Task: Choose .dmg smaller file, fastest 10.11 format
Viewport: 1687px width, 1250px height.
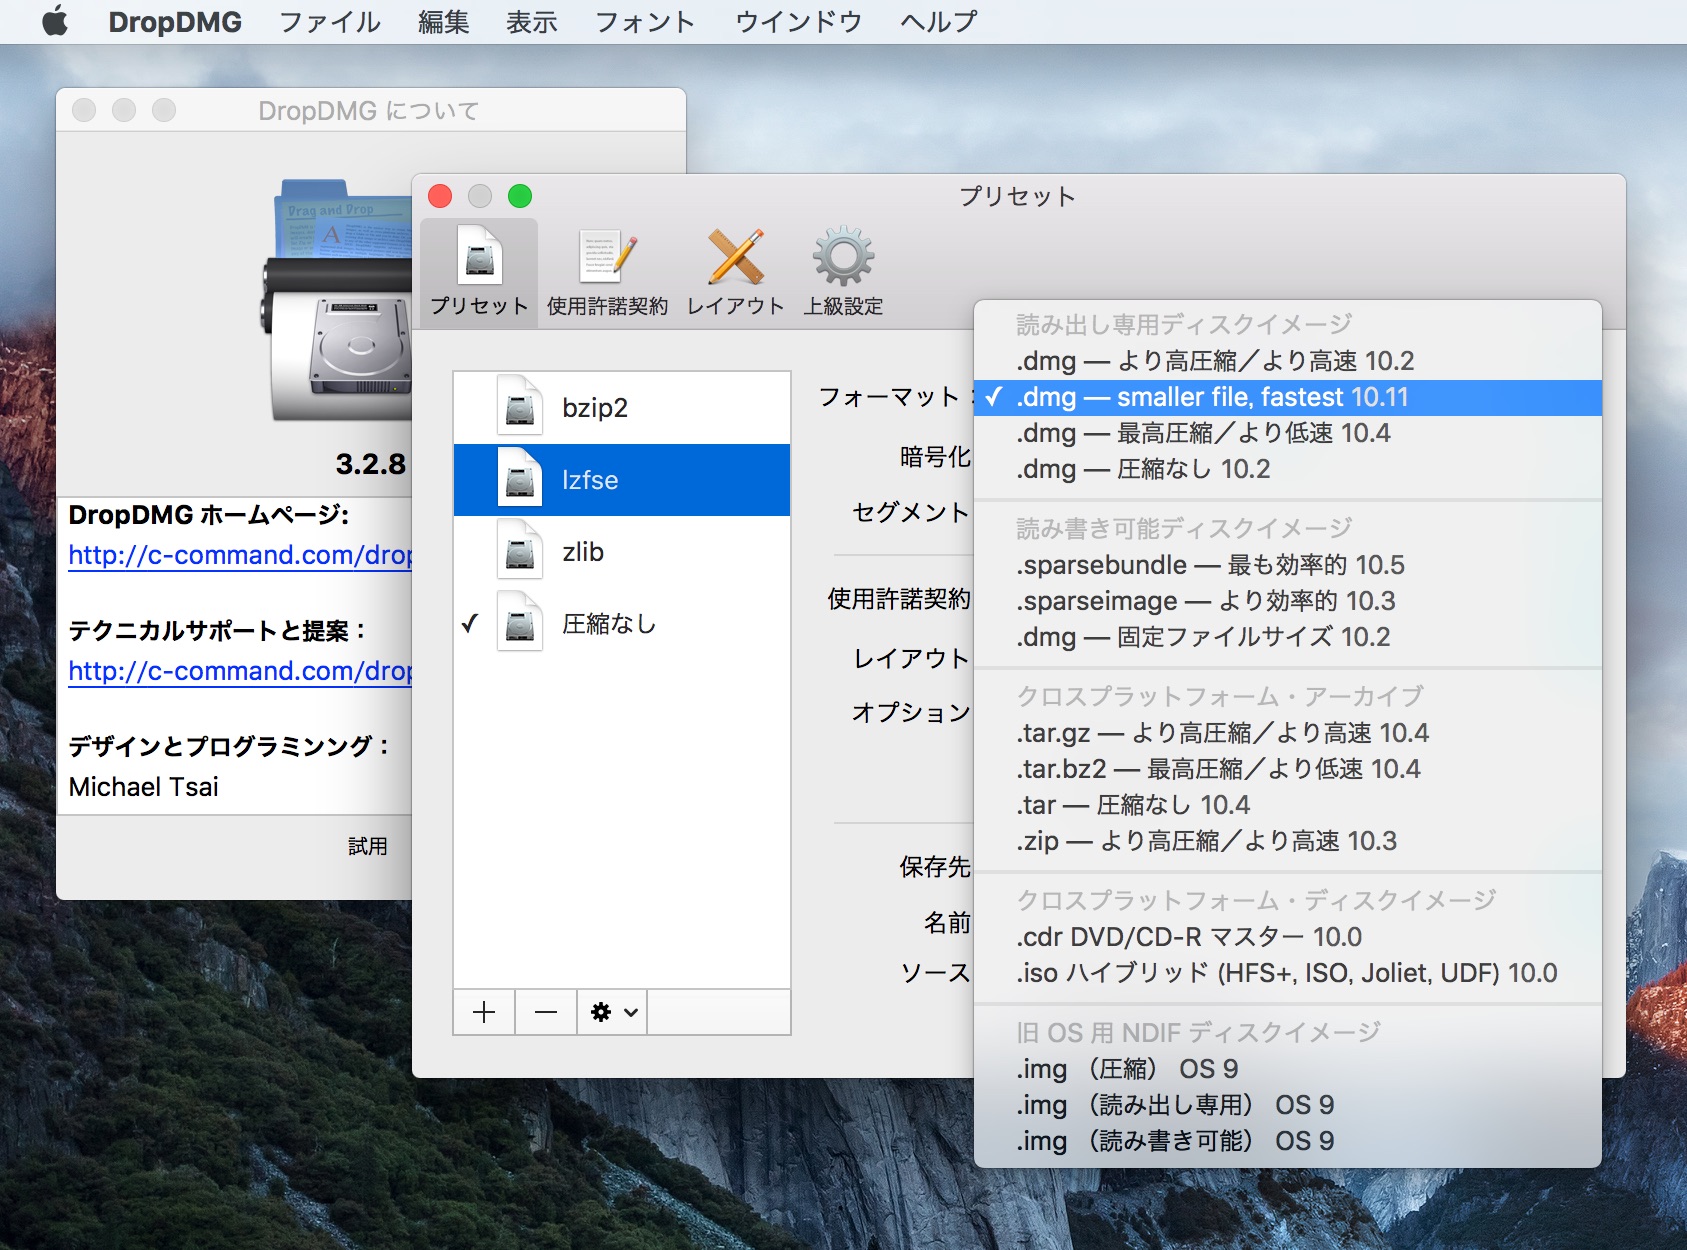Action: click(1288, 397)
